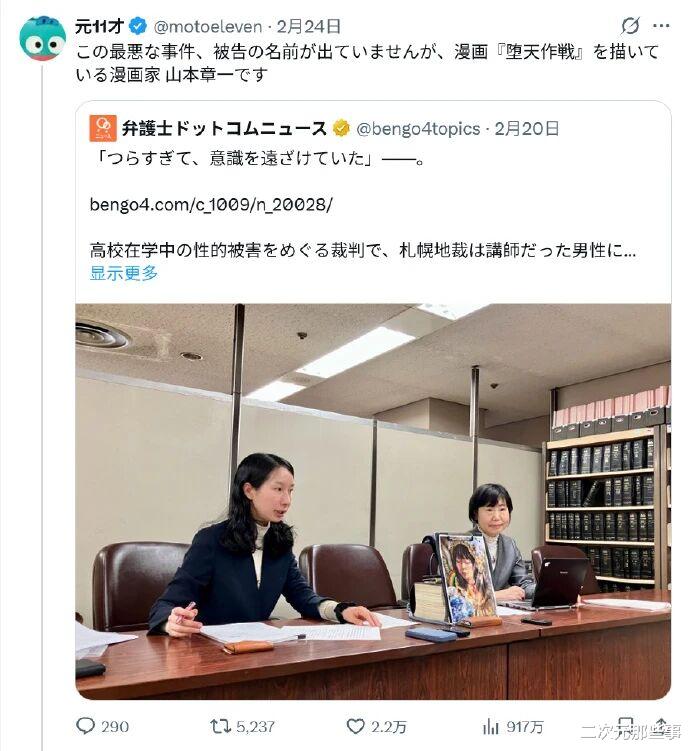Image resolution: width=690 pixels, height=751 pixels.
Task: Toggle the bookmark icon on the tweet
Action: pos(625,725)
